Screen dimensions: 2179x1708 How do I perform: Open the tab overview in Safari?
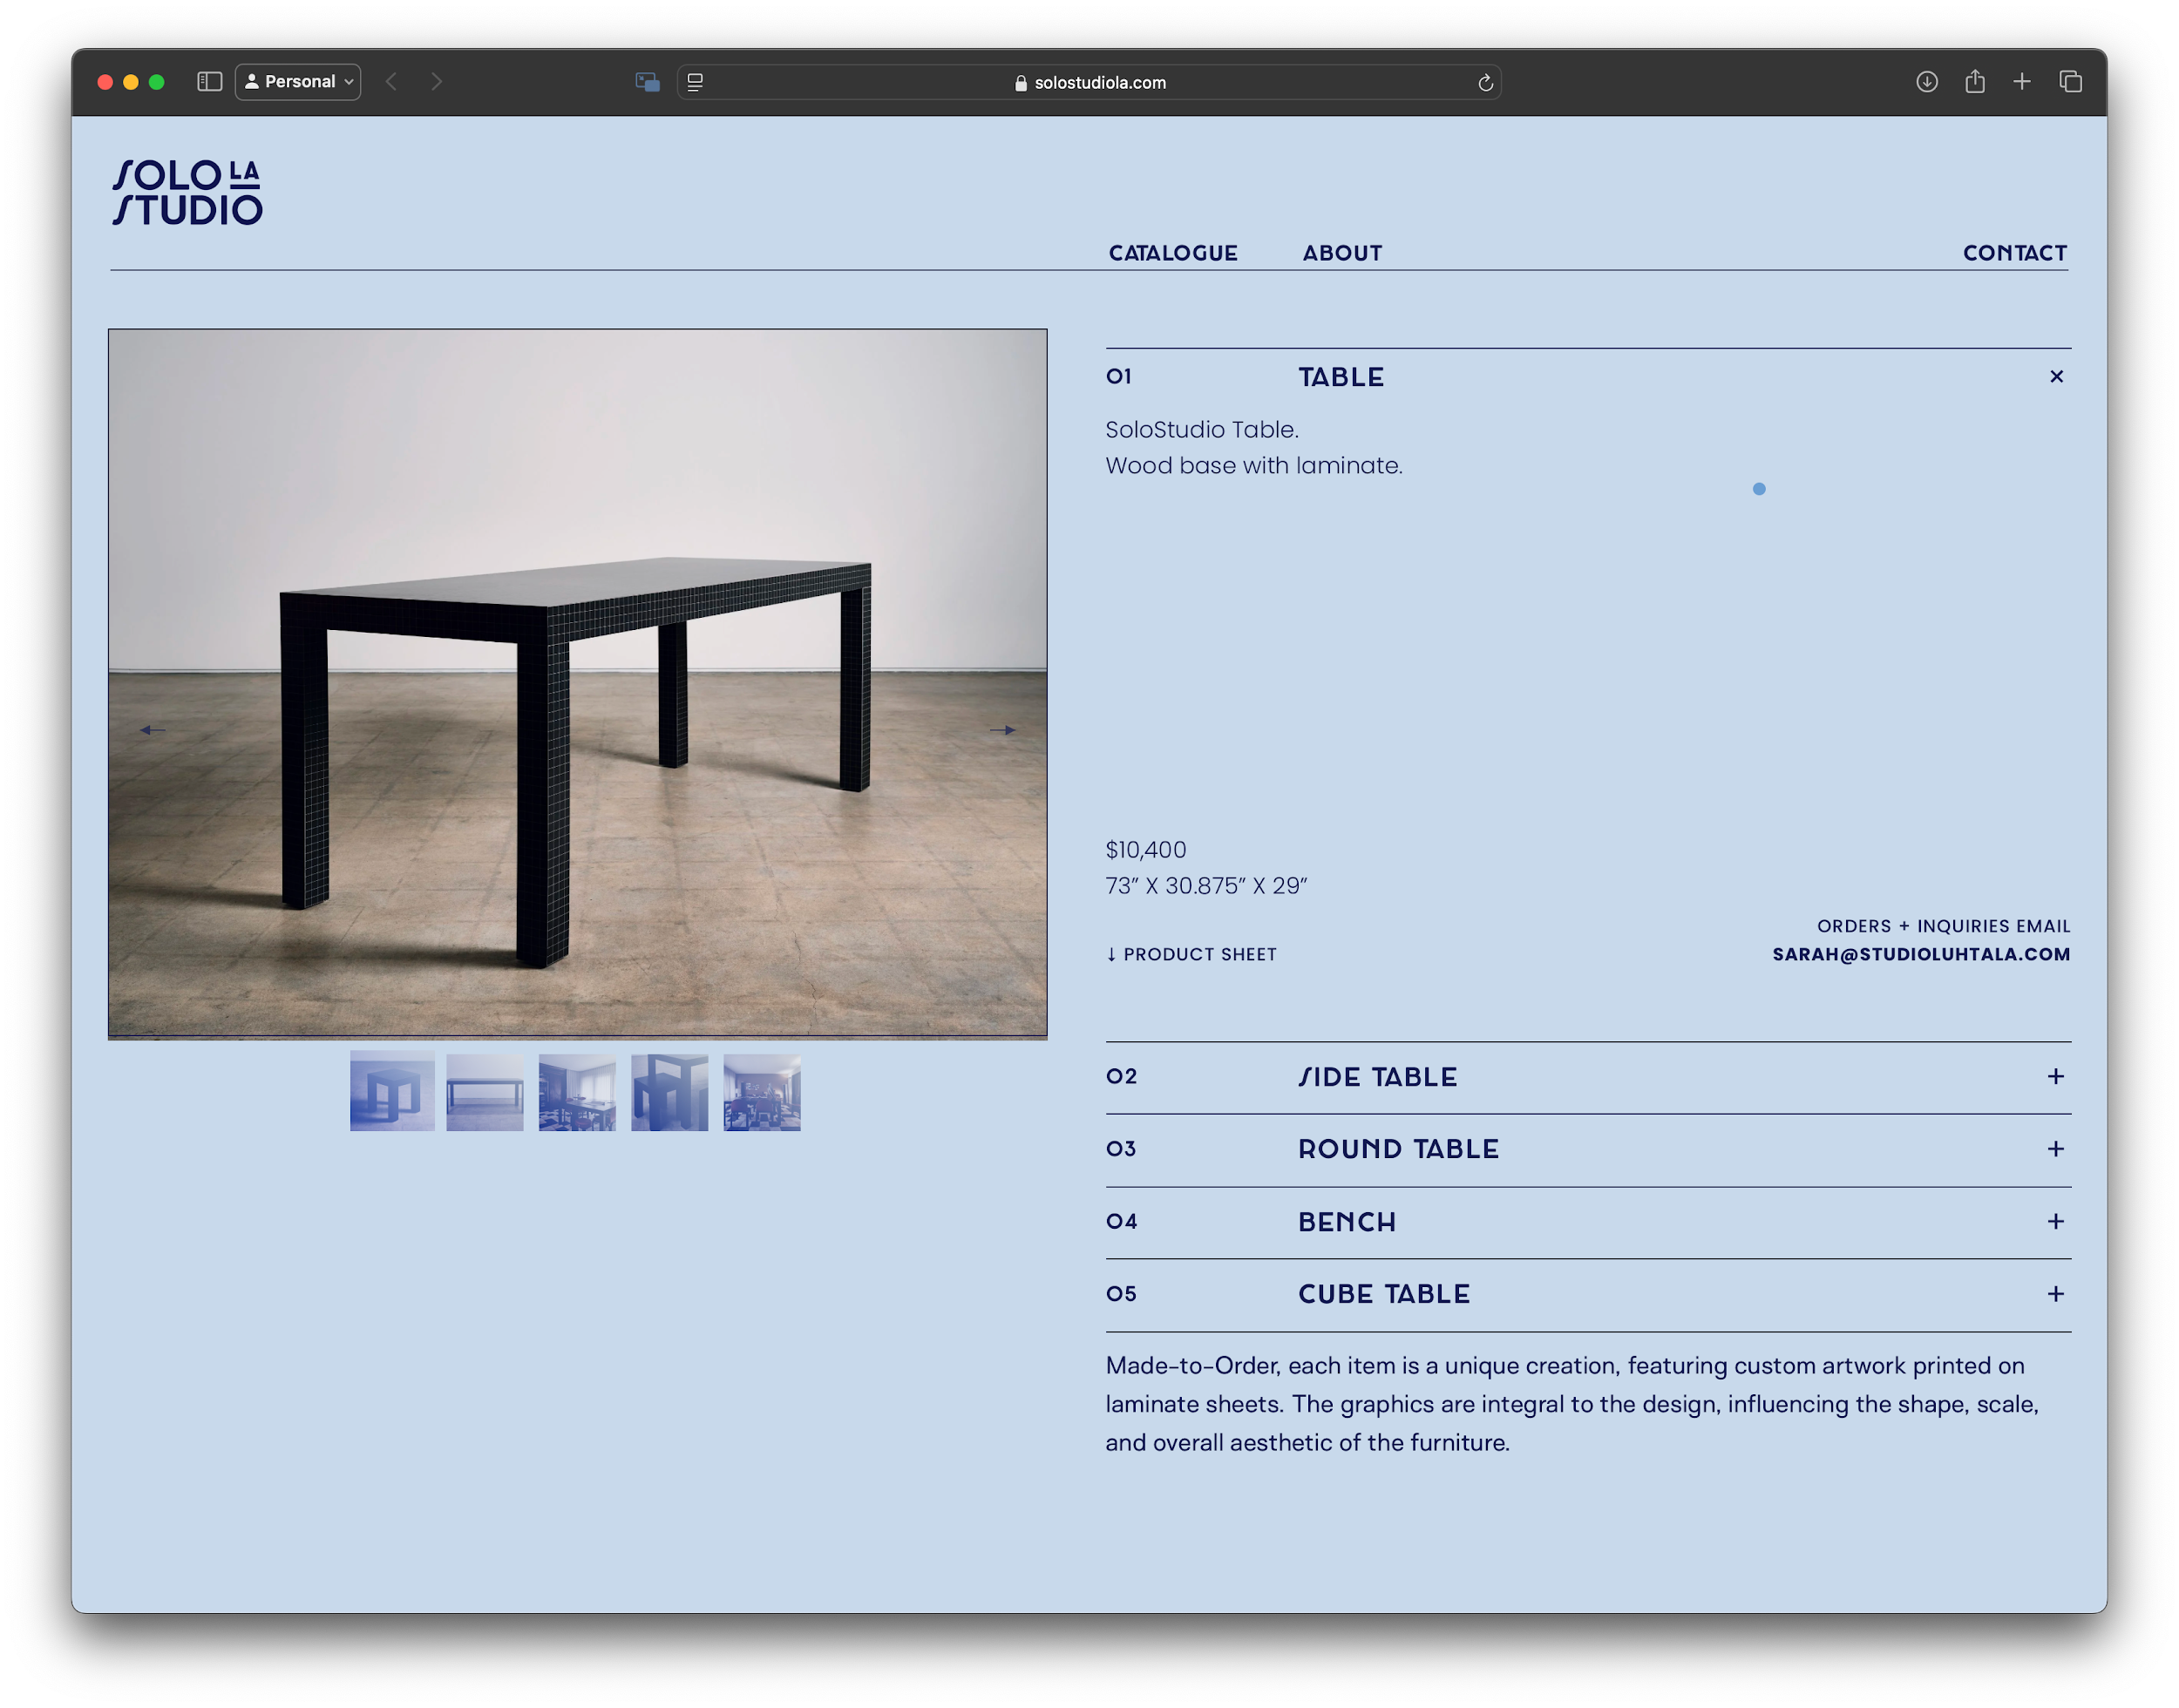tap(2070, 82)
